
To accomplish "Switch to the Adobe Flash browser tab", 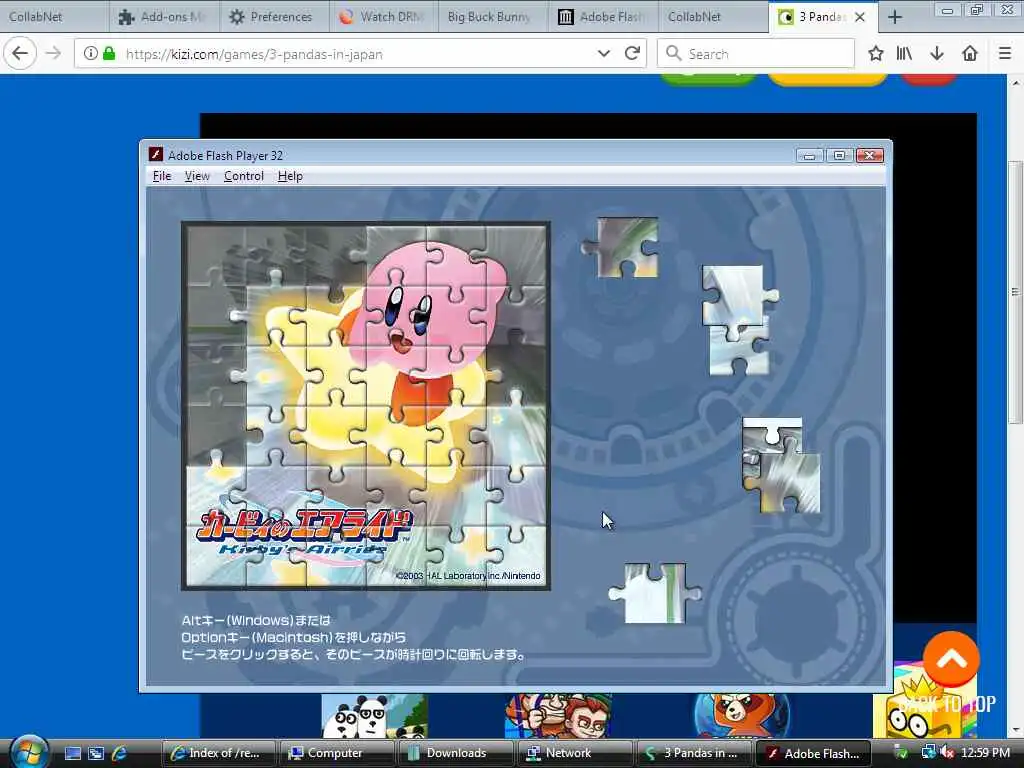I will pyautogui.click(x=603, y=16).
